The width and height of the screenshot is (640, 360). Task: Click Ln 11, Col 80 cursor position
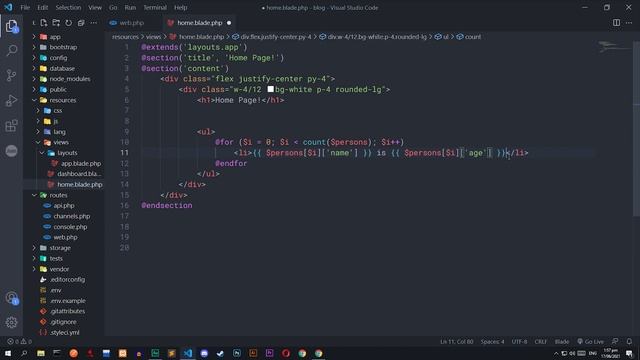(x=457, y=342)
